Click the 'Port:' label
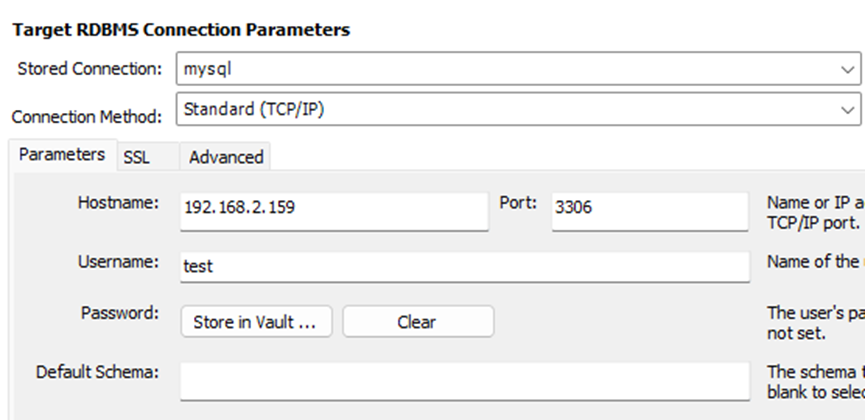Screen dimensions: 865x420 [x=518, y=203]
